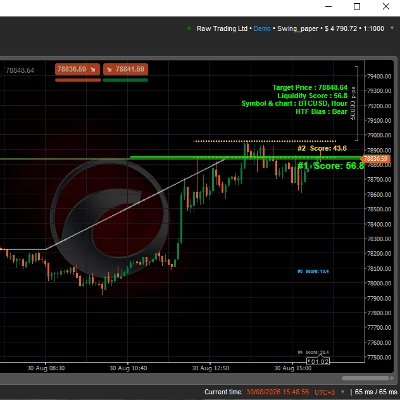This screenshot has height=400, width=400.
Task: Select the #2 Score: 43.6 label
Action: pyautogui.click(x=322, y=148)
